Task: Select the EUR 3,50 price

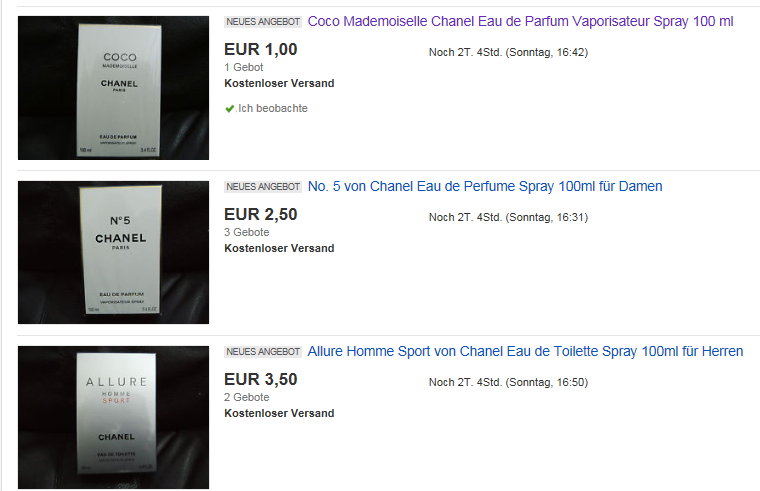Action: click(x=261, y=379)
